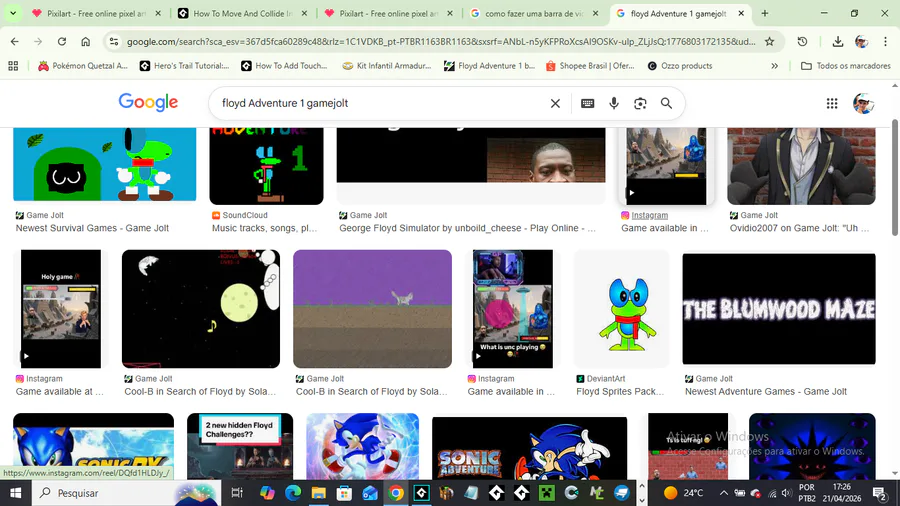Open Ozzo products bookmark
Screen dimensions: 900x506
[x=680, y=66]
